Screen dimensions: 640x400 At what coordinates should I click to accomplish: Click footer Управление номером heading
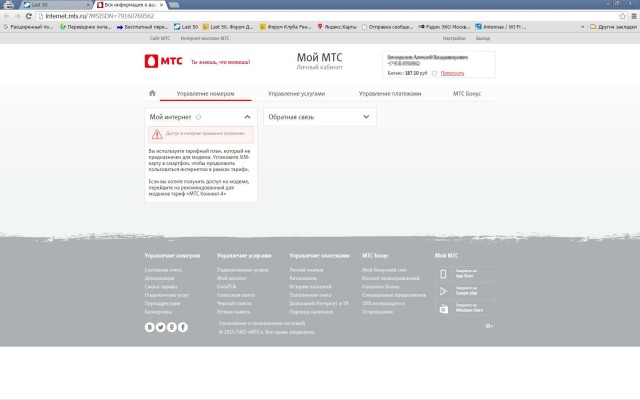(x=172, y=256)
